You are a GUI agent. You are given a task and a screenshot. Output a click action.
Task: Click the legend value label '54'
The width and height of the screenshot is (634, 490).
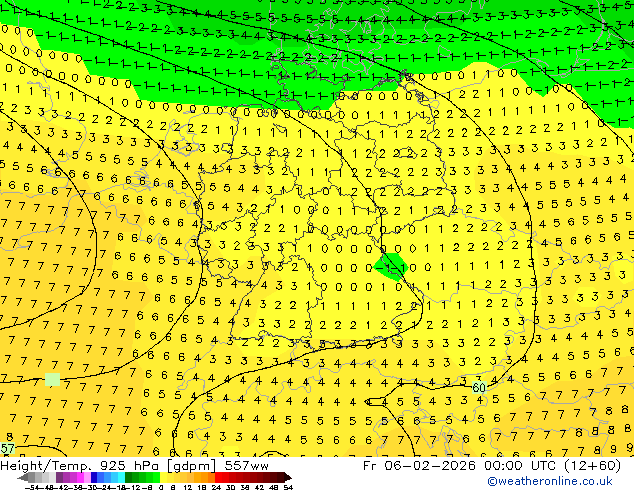[x=288, y=487]
